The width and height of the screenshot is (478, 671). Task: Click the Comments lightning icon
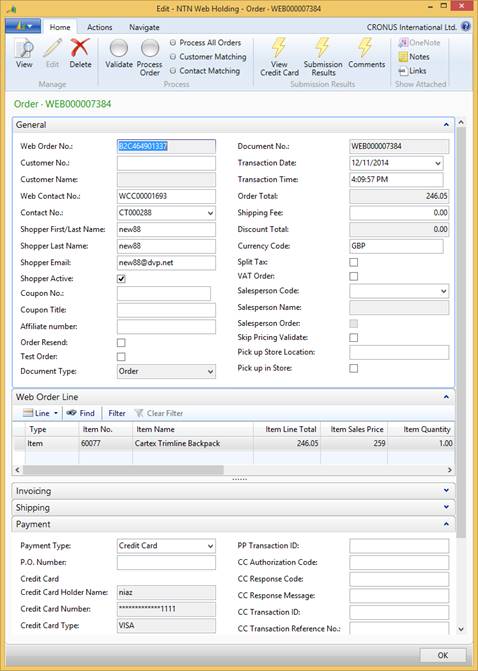point(366,47)
